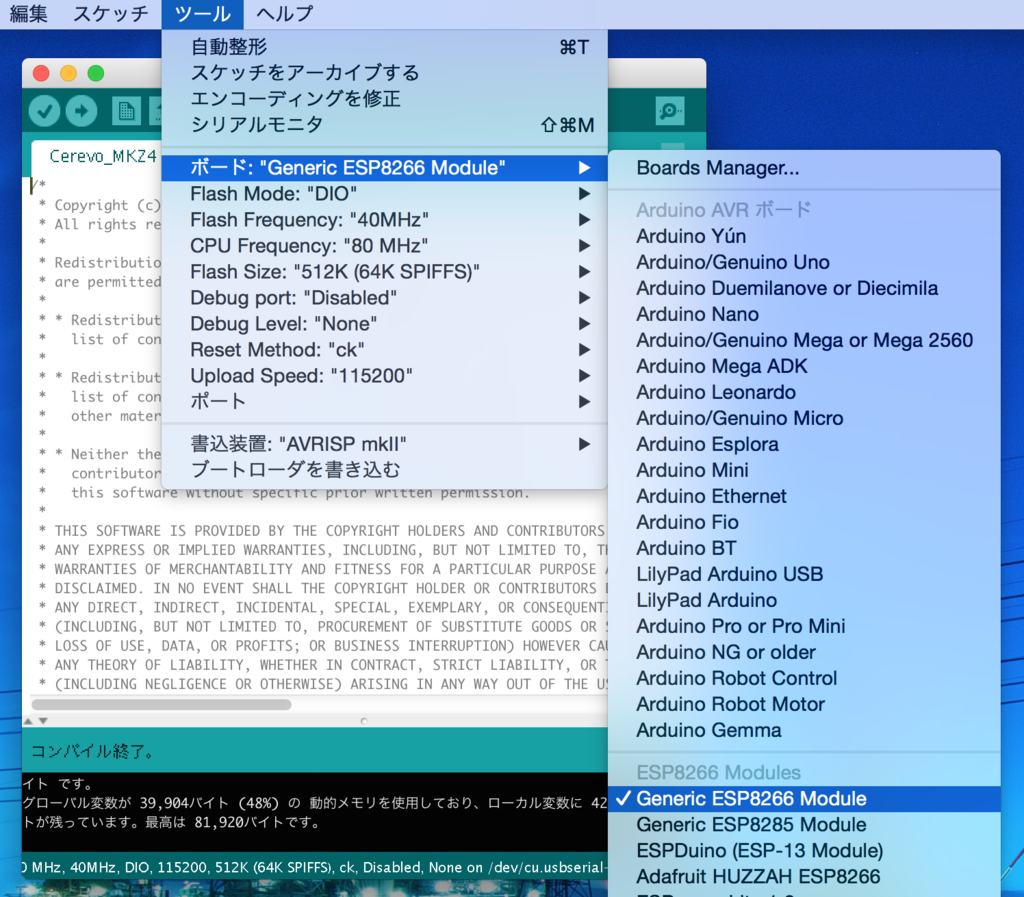Select Adafruit HUZZAH ESP8266

point(804,877)
